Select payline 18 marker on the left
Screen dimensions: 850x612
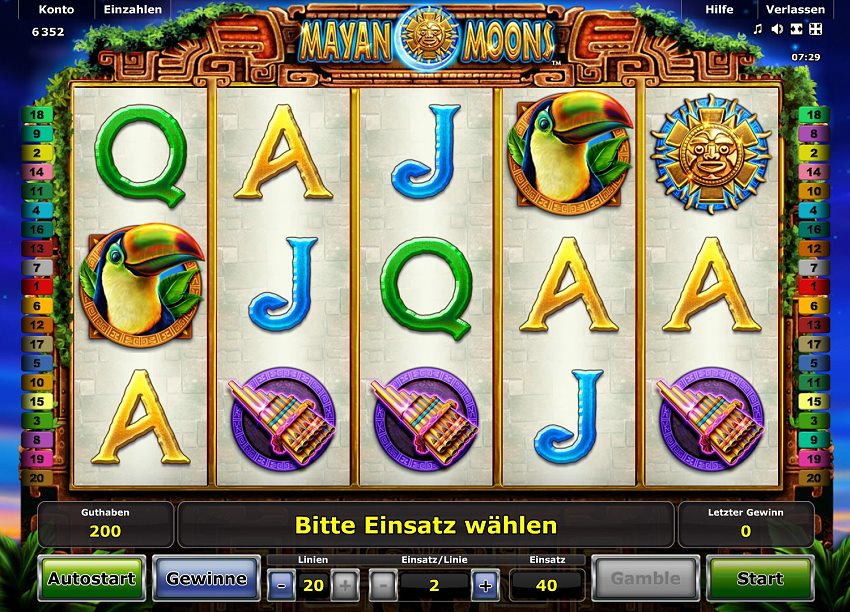tap(37, 114)
